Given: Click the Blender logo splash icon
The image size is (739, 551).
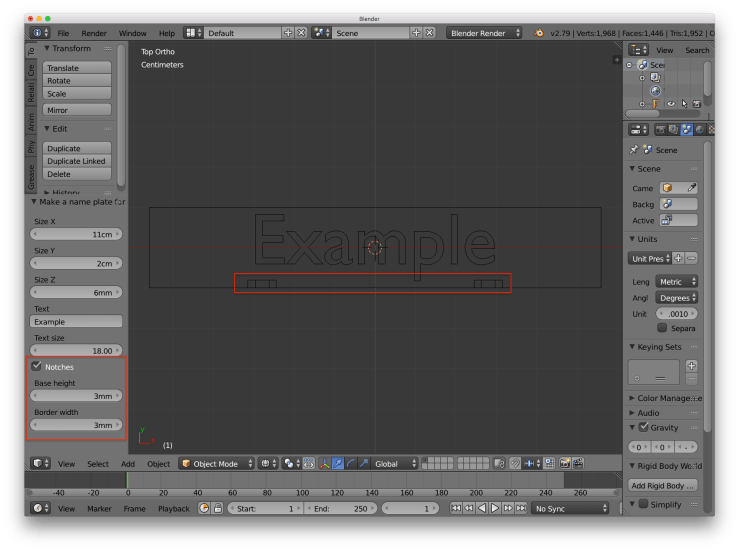Looking at the screenshot, I should click(539, 33).
